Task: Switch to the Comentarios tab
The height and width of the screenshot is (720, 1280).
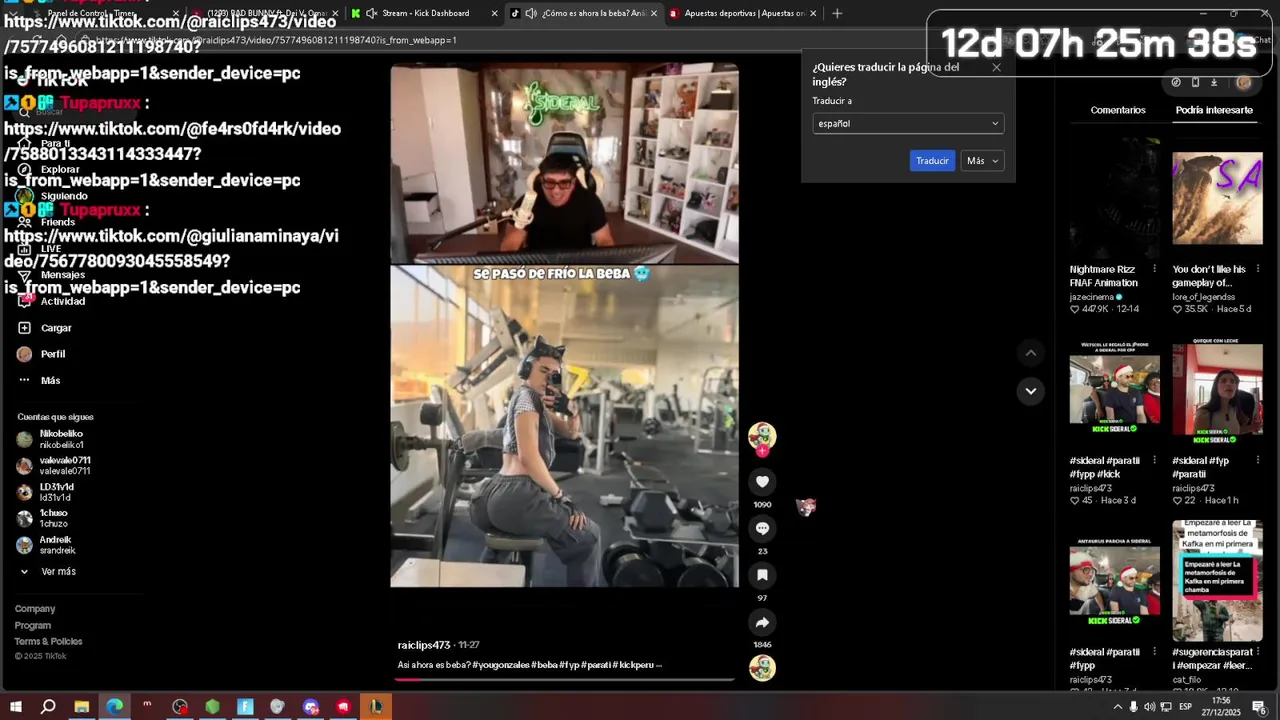Action: [1118, 110]
